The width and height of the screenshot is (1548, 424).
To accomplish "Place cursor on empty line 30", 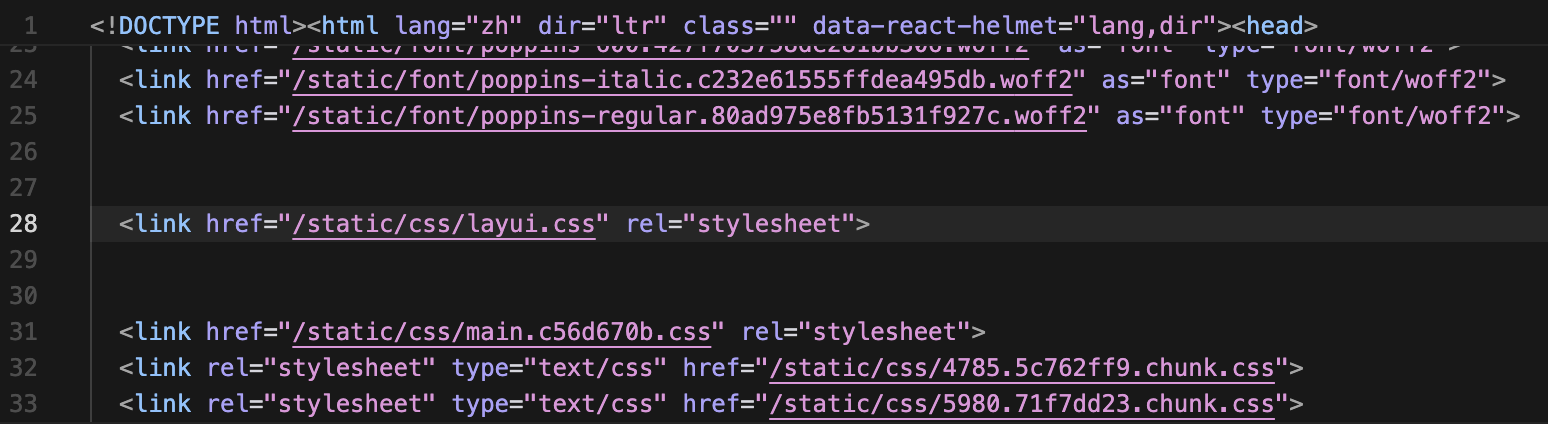I will click(x=800, y=296).
